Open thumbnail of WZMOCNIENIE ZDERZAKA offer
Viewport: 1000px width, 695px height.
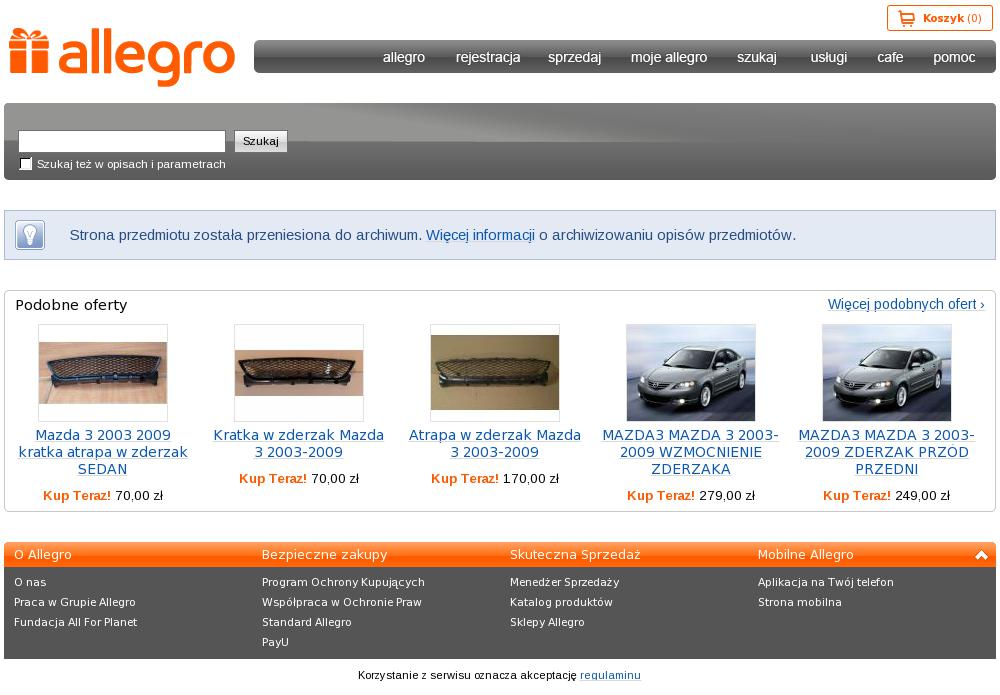691,372
